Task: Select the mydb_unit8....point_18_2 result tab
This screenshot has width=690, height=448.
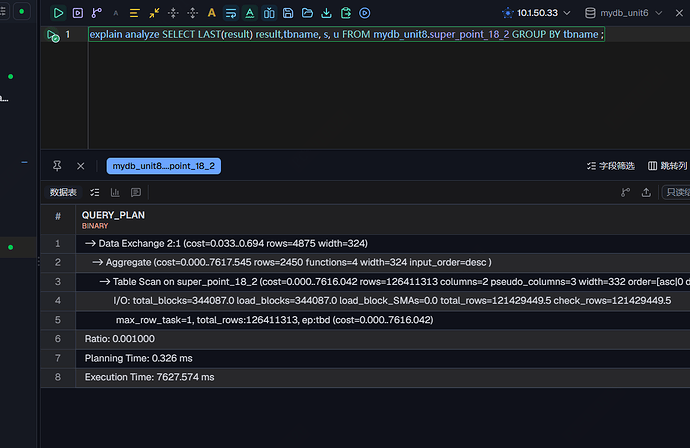Action: tap(164, 166)
